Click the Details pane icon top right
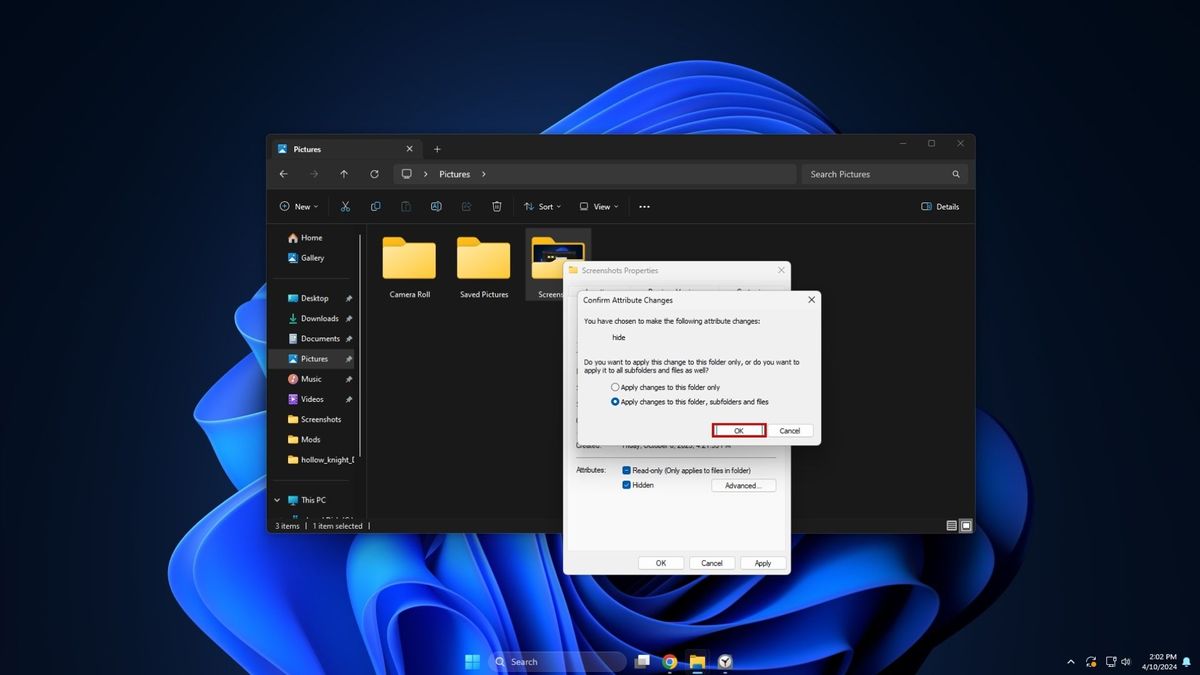Image resolution: width=1200 pixels, height=675 pixels. 938,206
